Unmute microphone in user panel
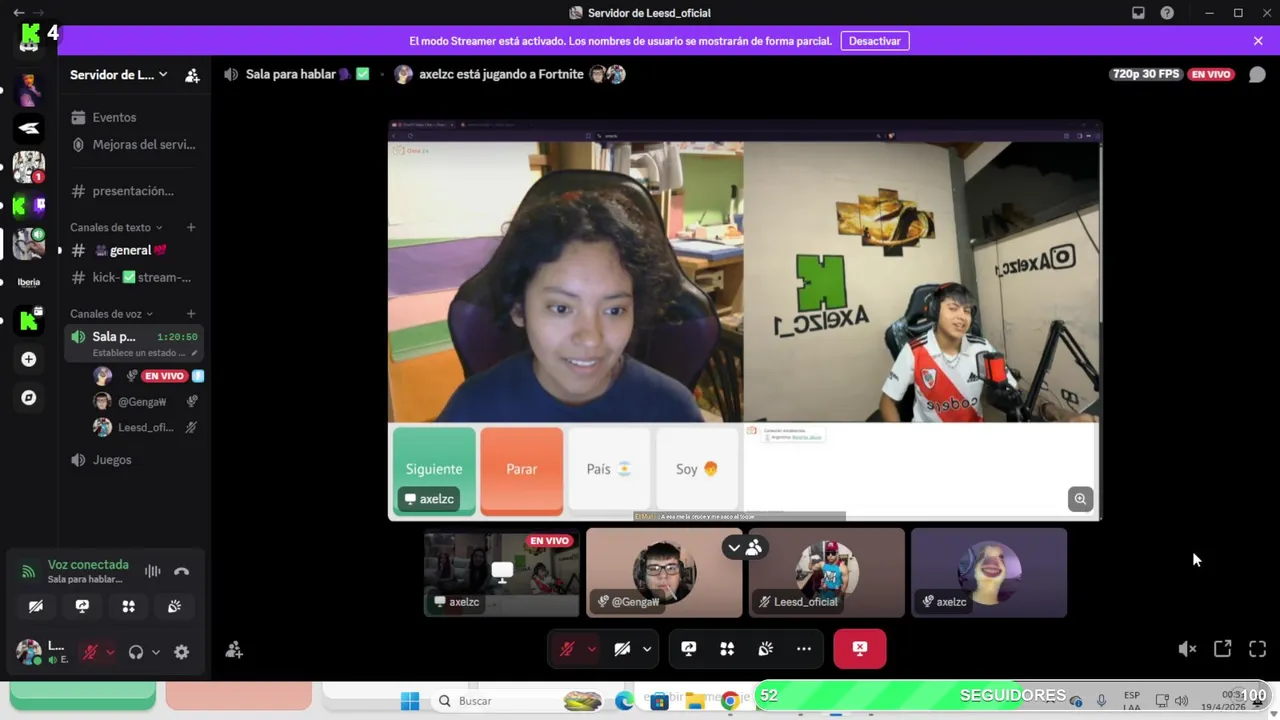This screenshot has width=1280, height=720. [90, 652]
